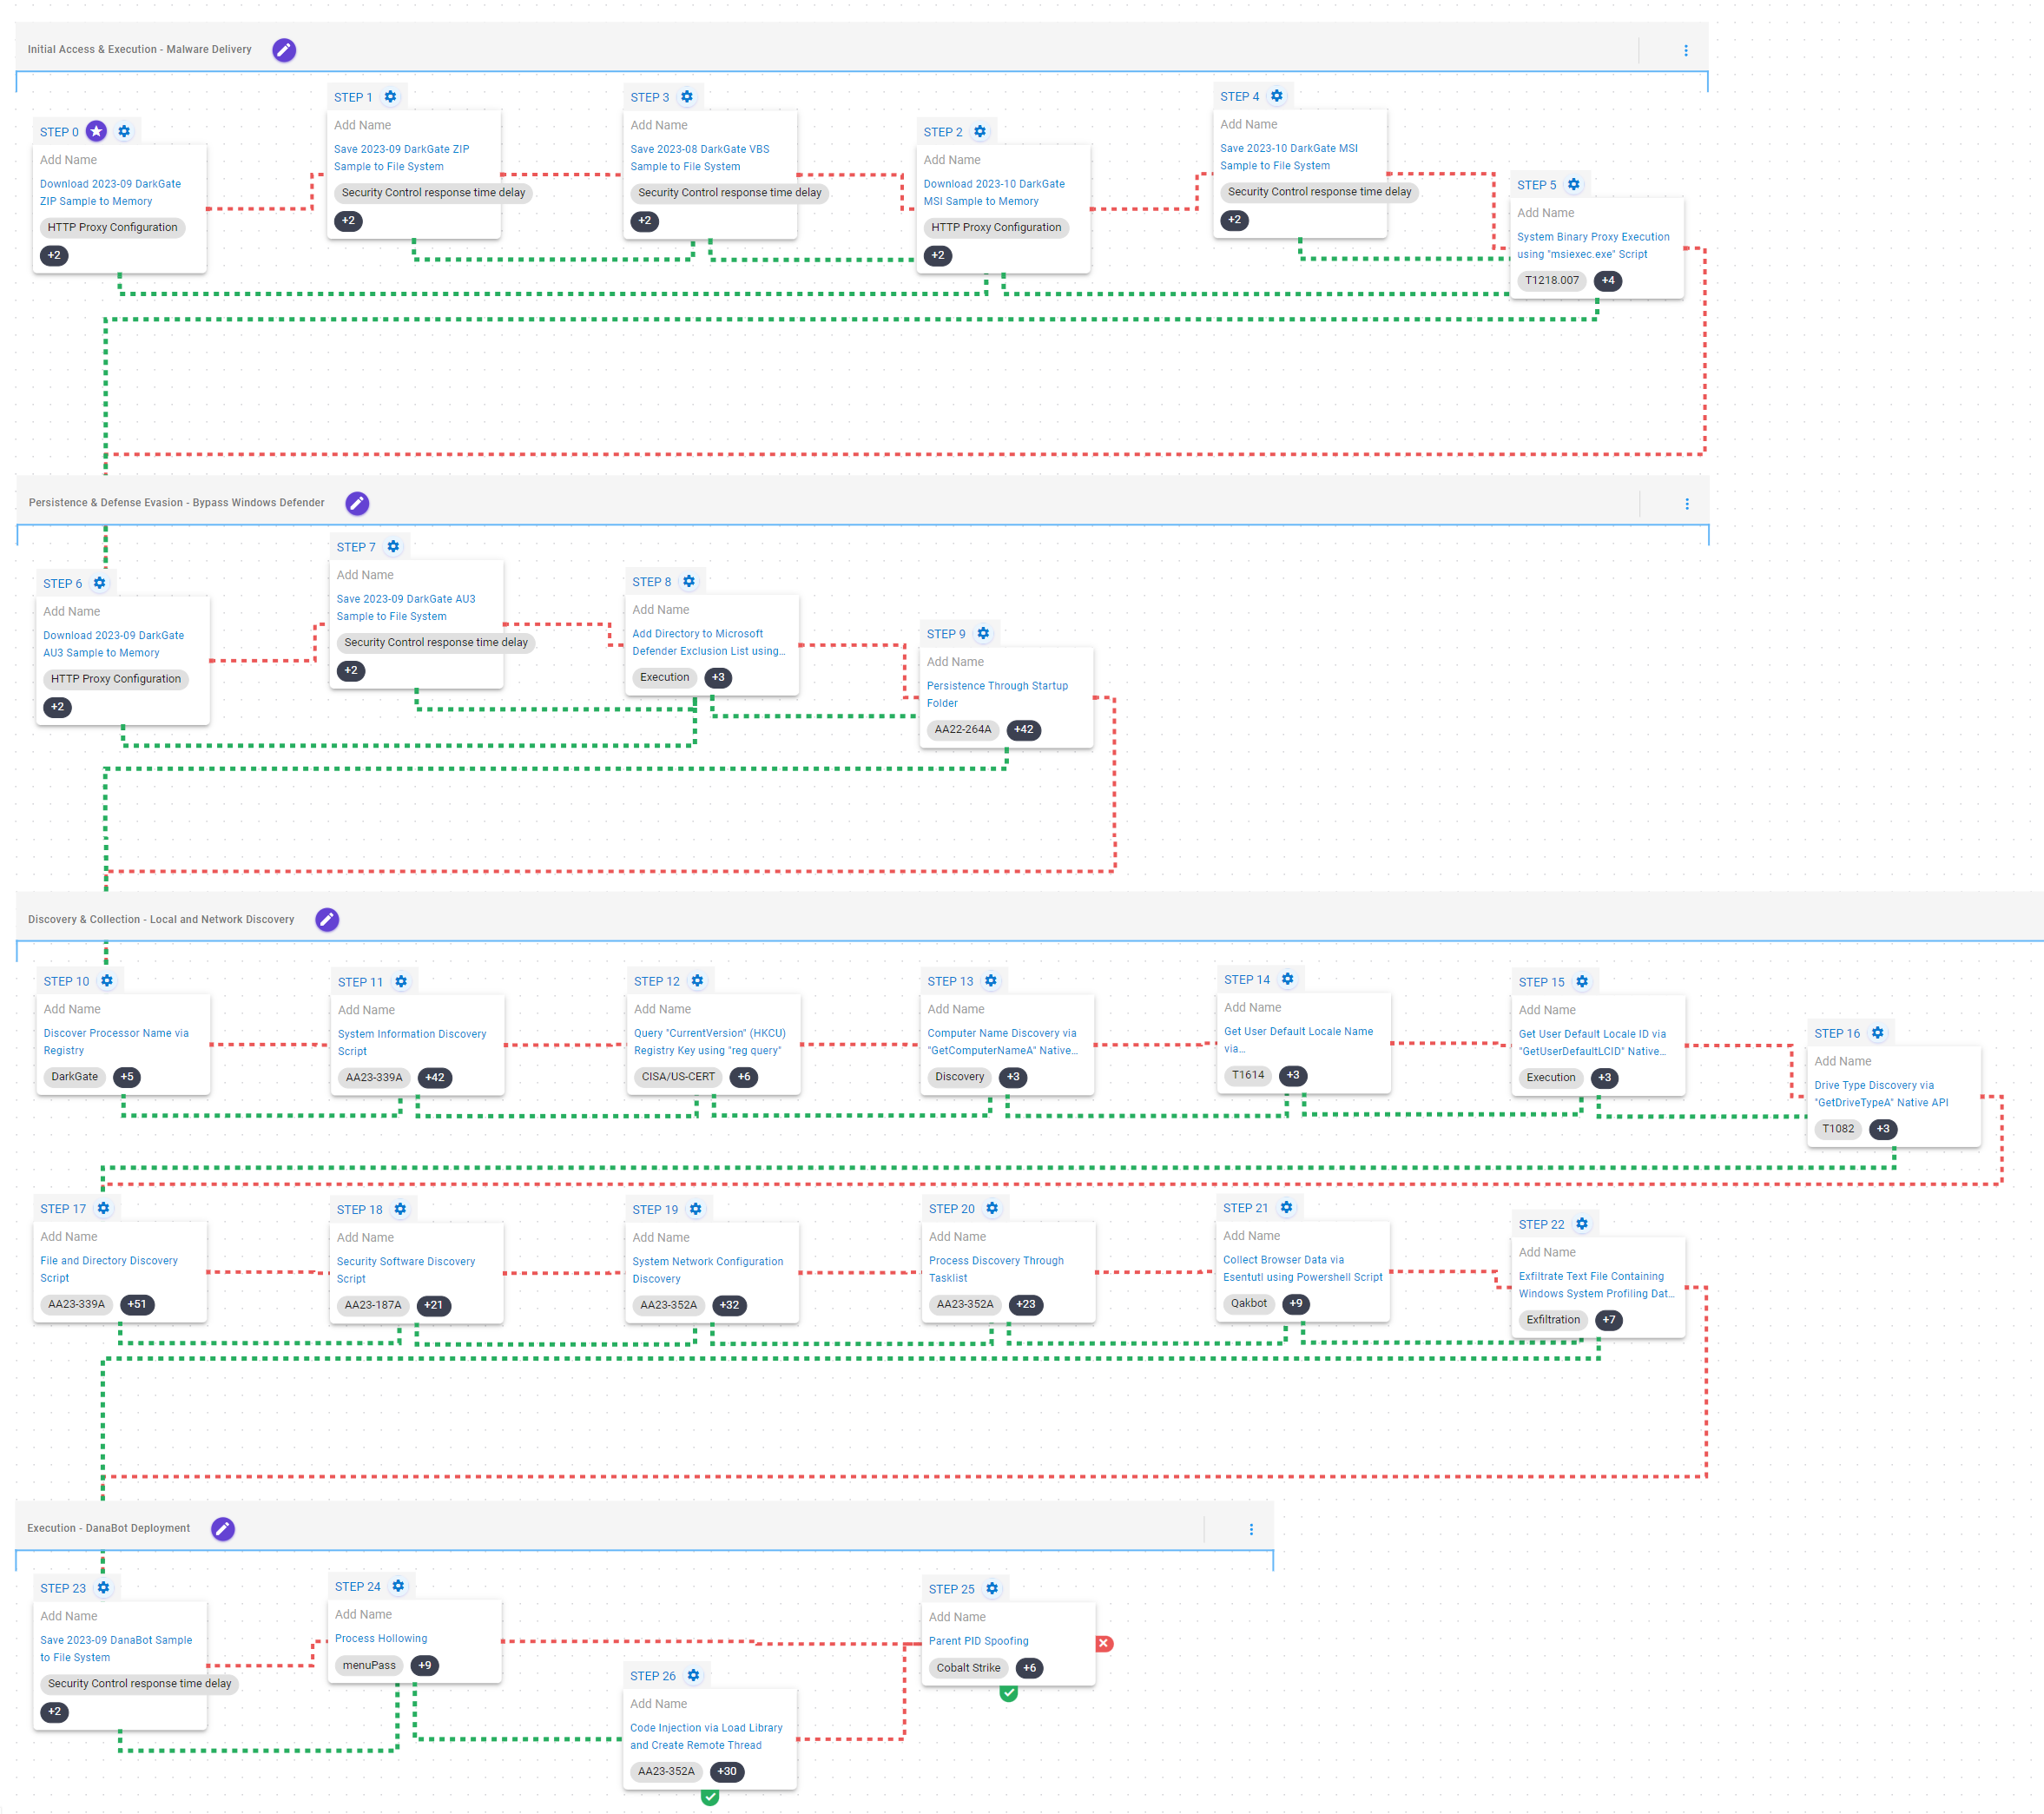
Task: Click green check below STEP 25 card
Action: (x=1008, y=1693)
